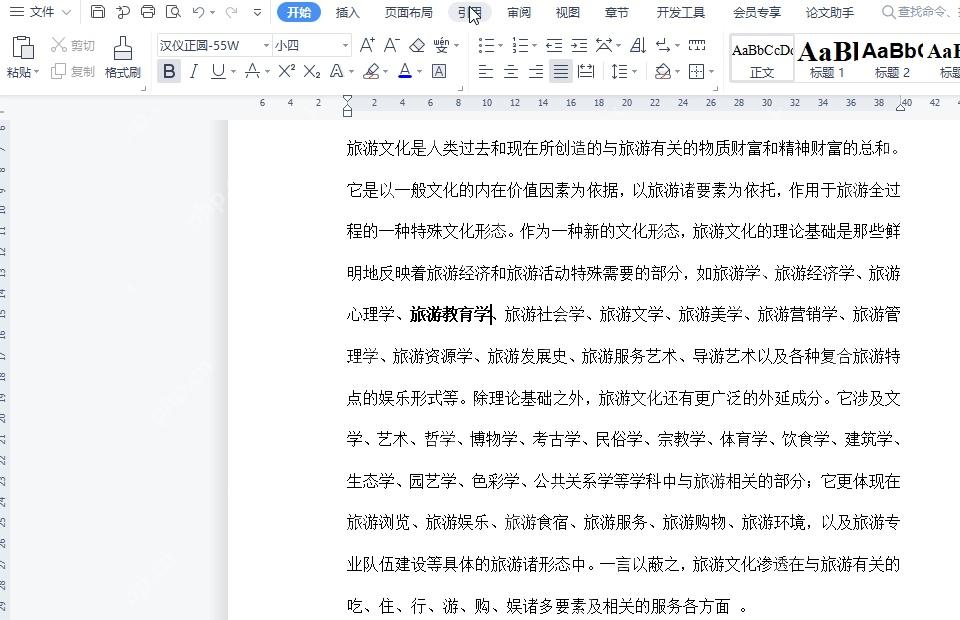
Task: Click the text highlight color pen
Action: tap(371, 72)
